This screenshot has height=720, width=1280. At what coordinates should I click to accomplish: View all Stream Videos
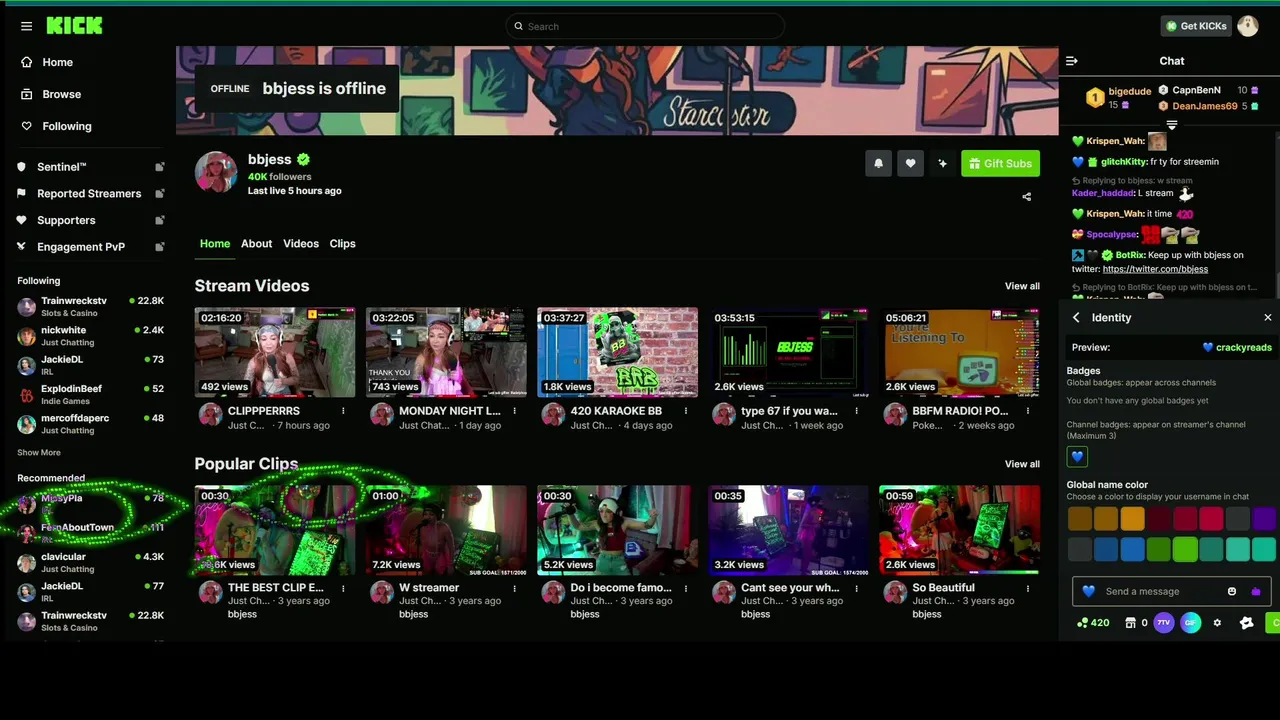[1022, 286]
